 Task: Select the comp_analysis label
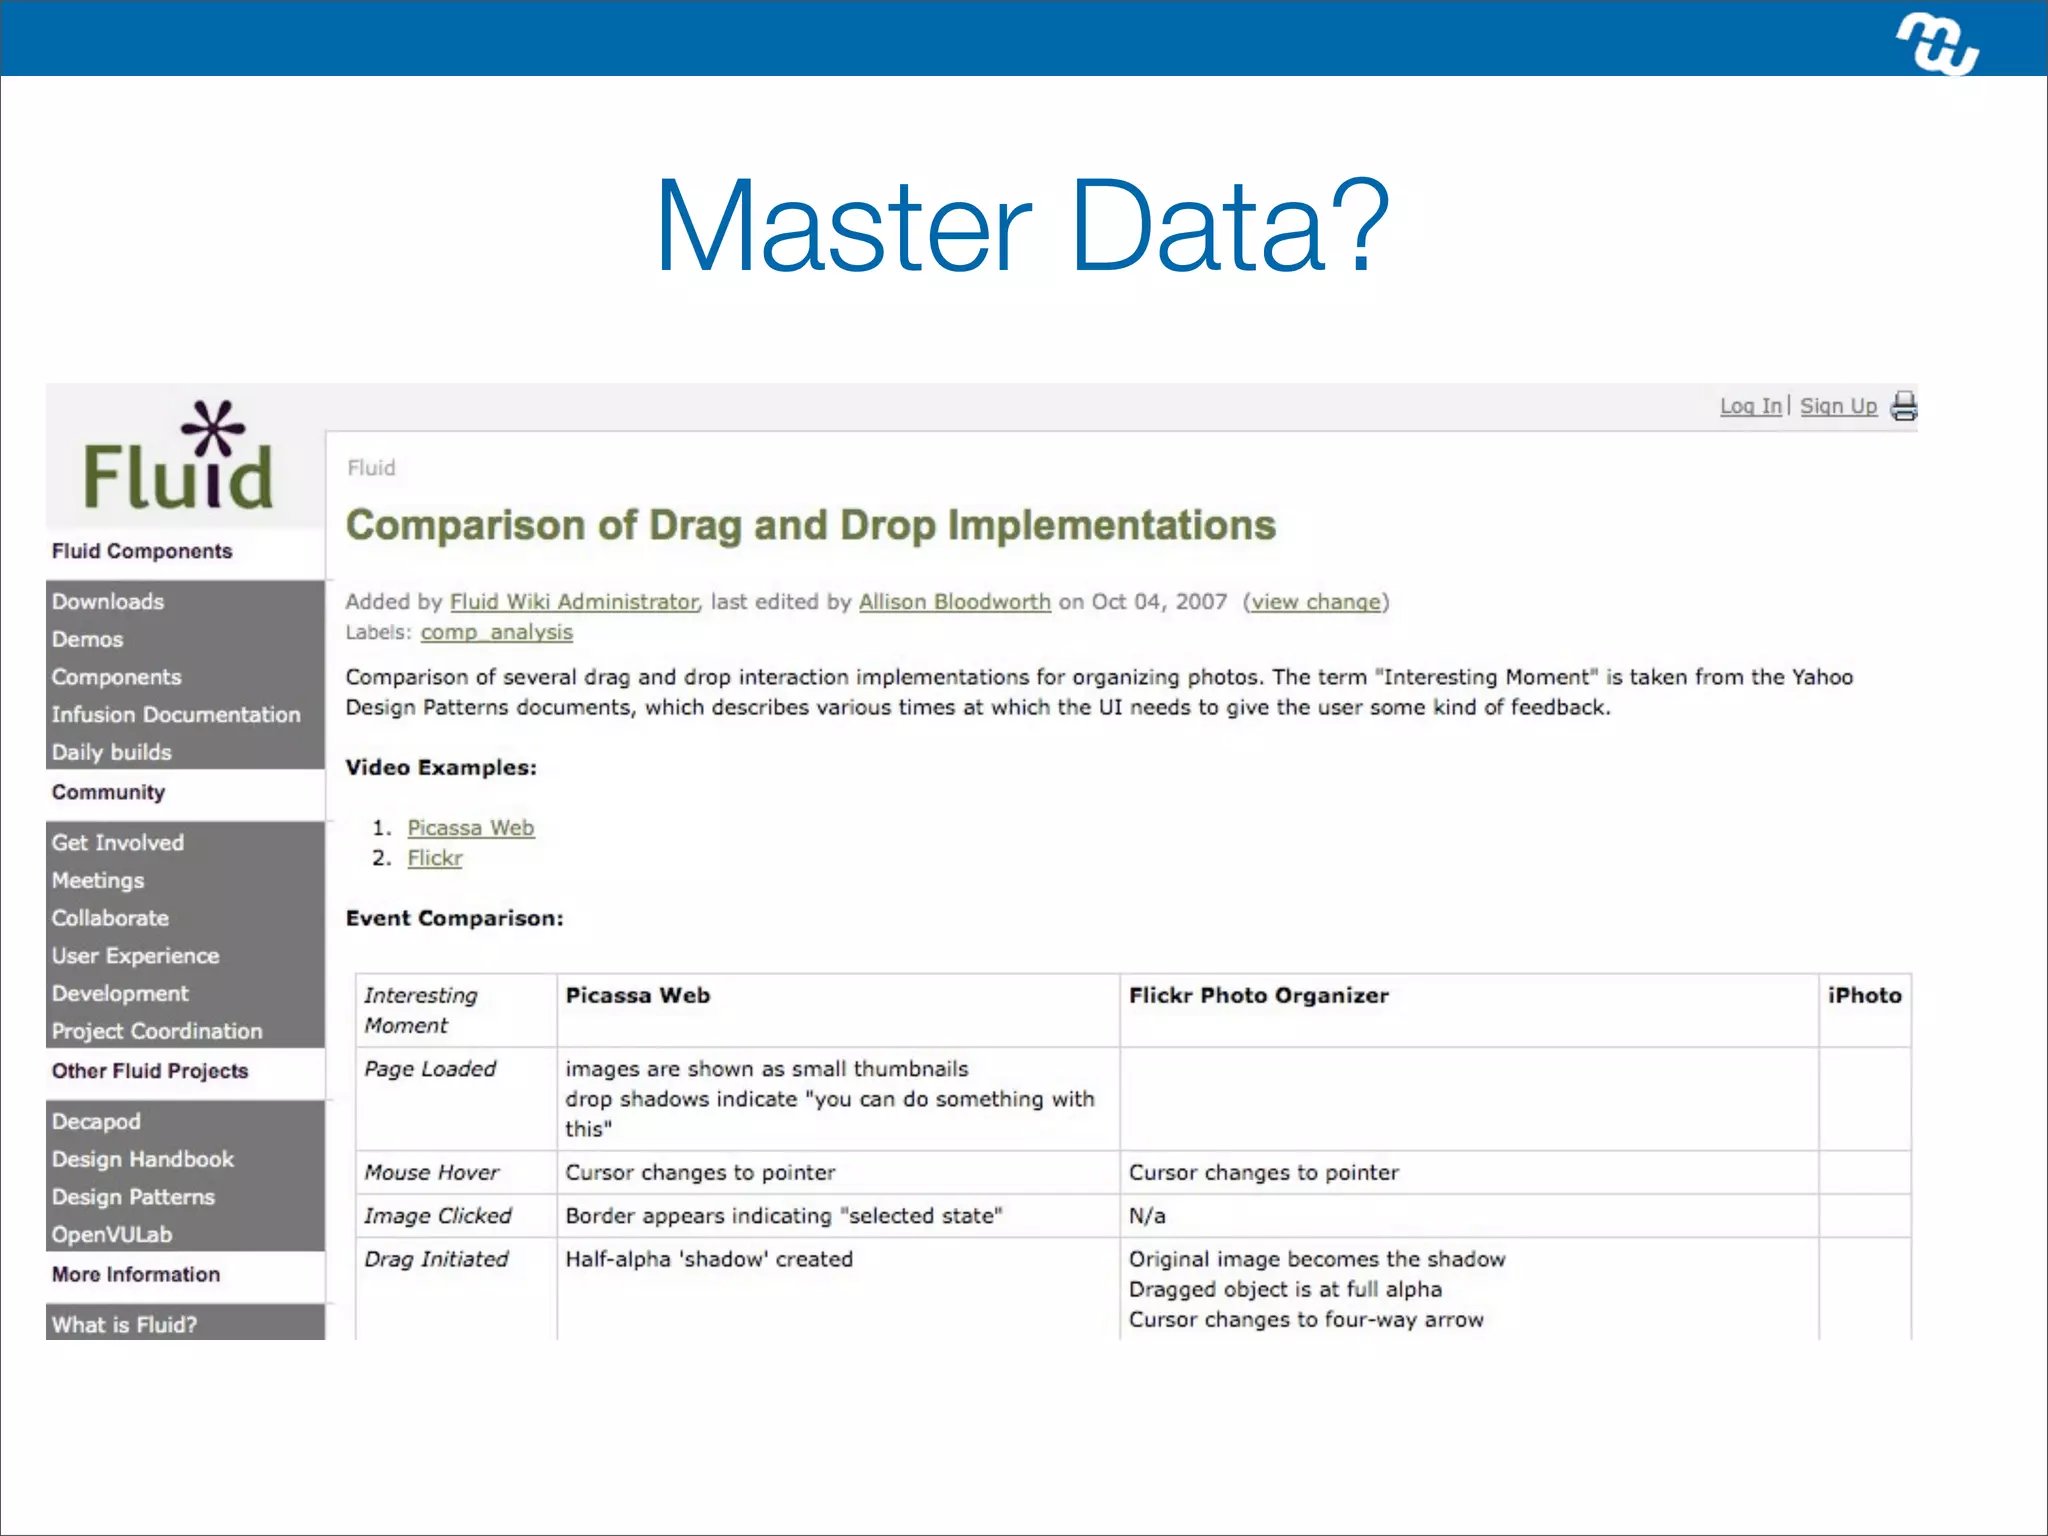click(x=496, y=632)
